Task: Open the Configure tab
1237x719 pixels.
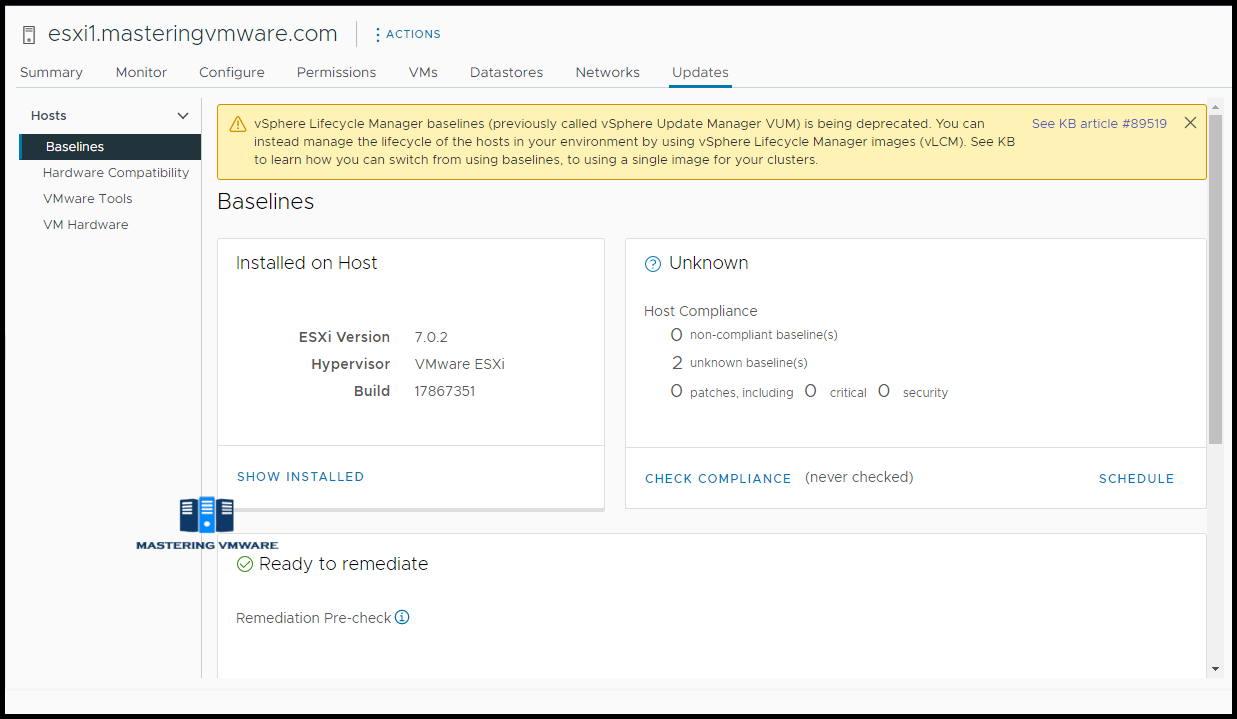Action: [232, 72]
